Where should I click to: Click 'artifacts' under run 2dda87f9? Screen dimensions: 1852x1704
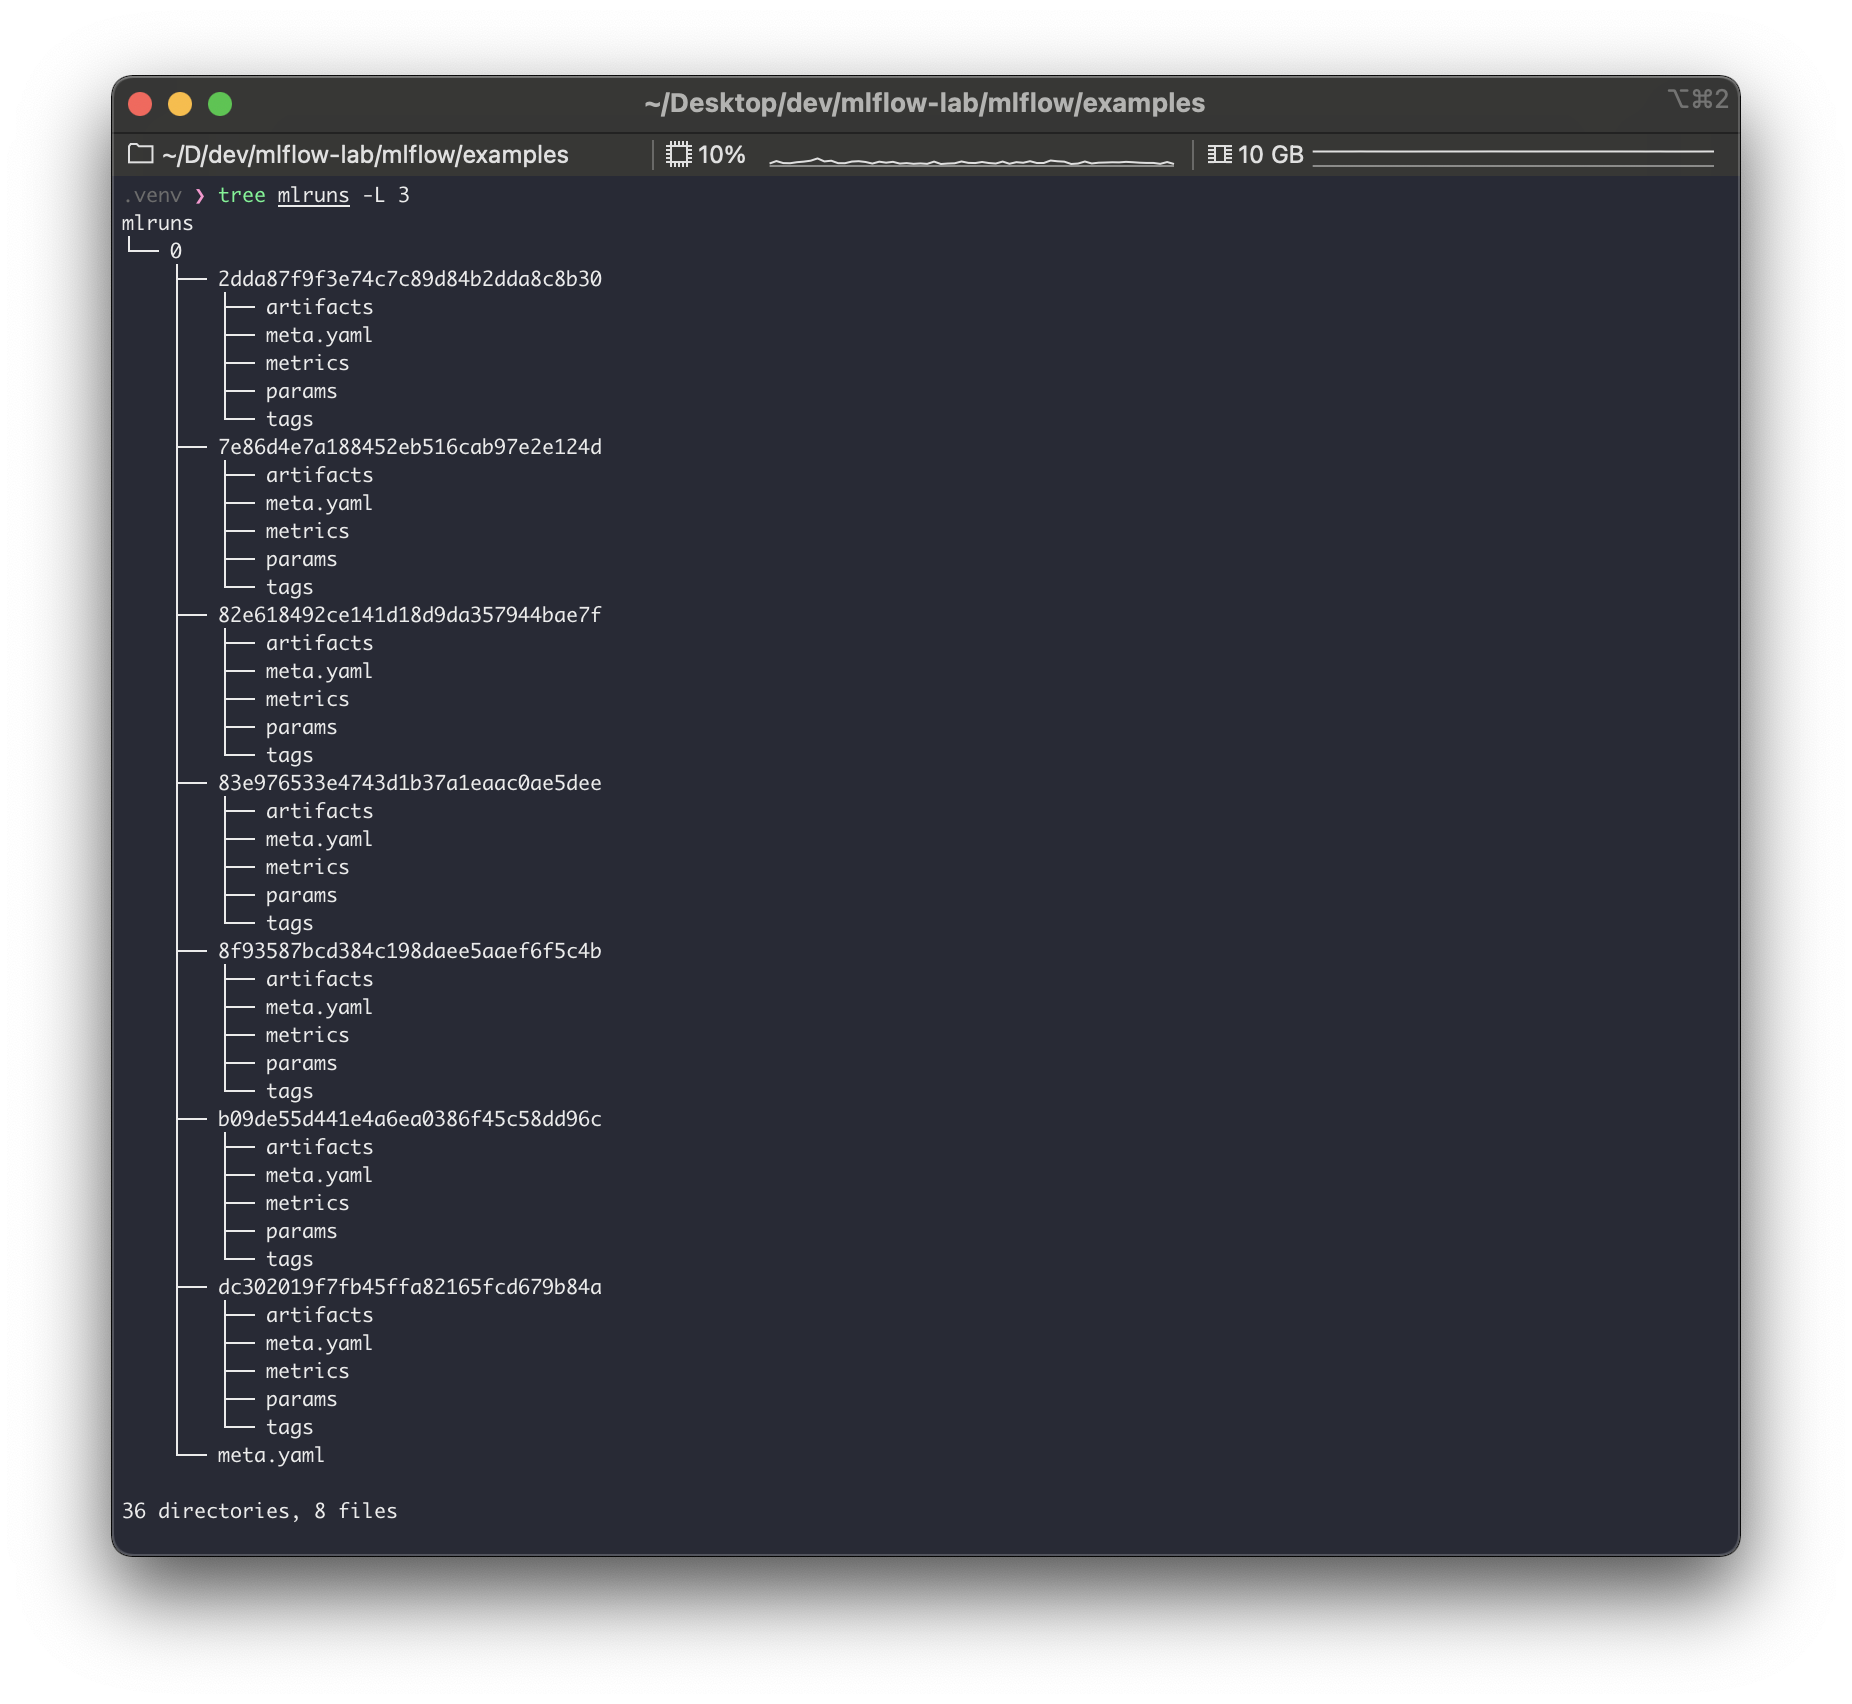319,307
